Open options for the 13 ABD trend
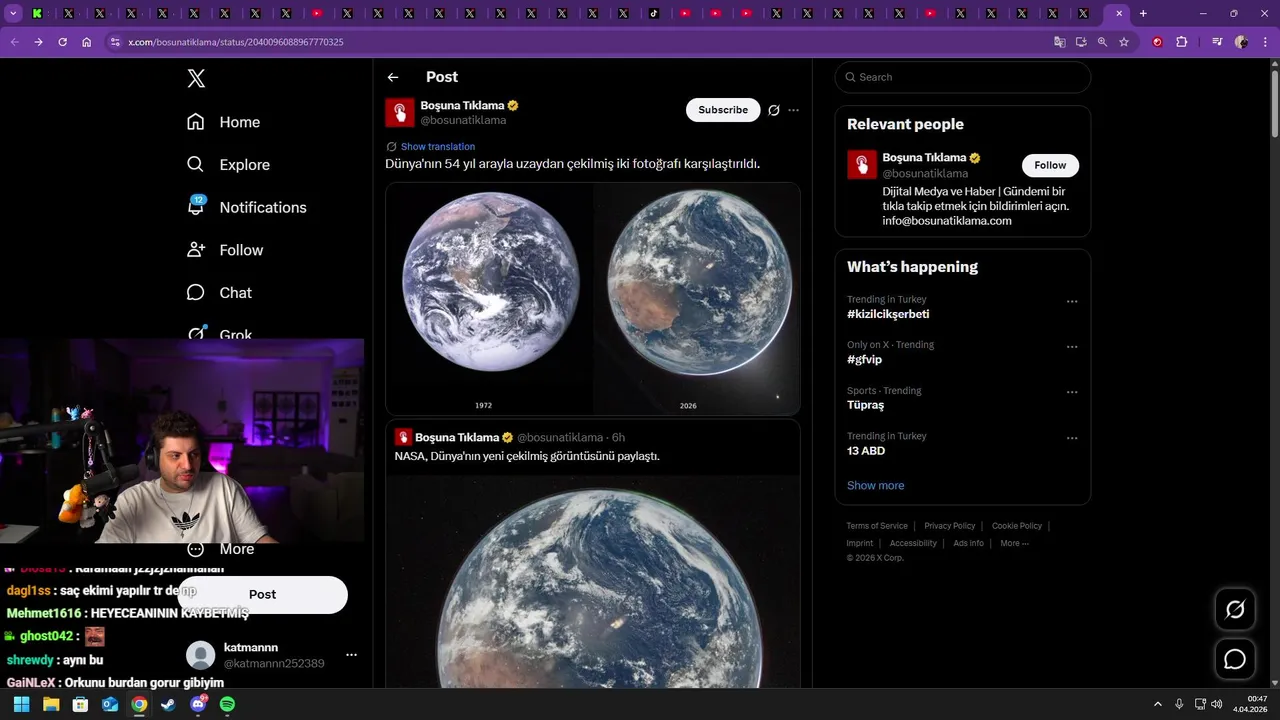The height and width of the screenshot is (720, 1280). point(1072,438)
